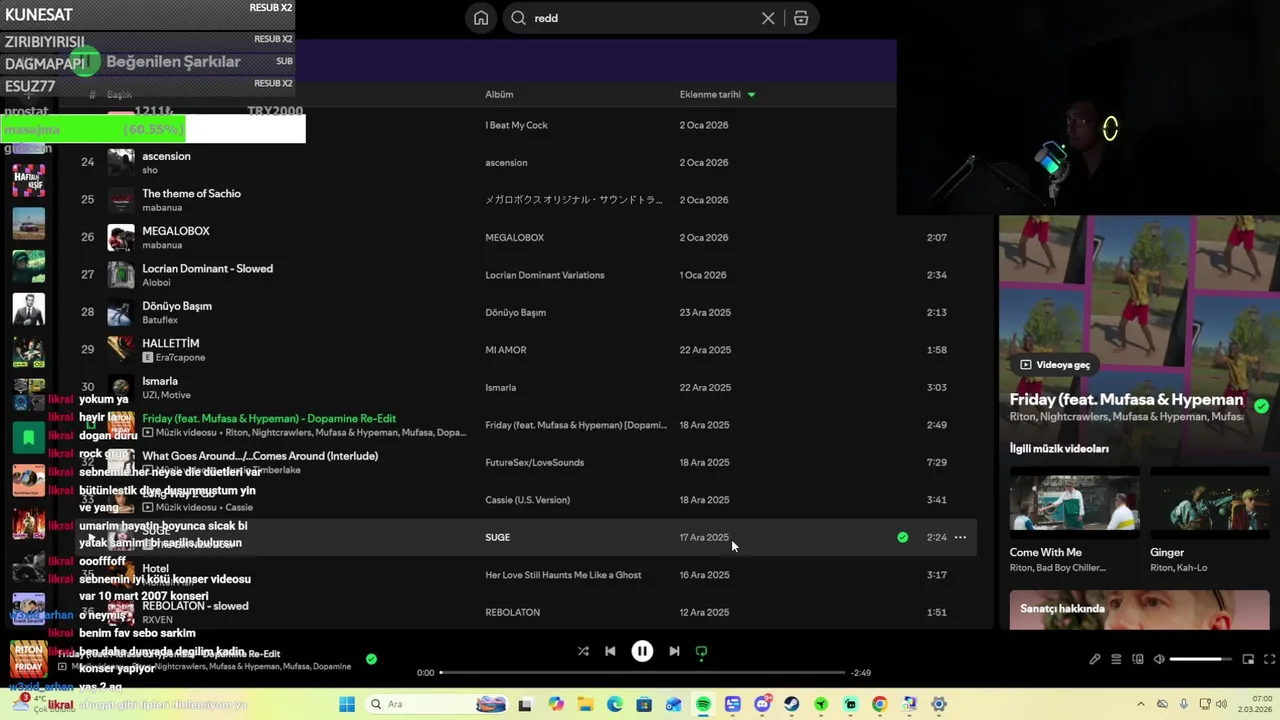Click the date '23 Ara 2025'
Image resolution: width=1280 pixels, height=720 pixels.
click(x=705, y=312)
